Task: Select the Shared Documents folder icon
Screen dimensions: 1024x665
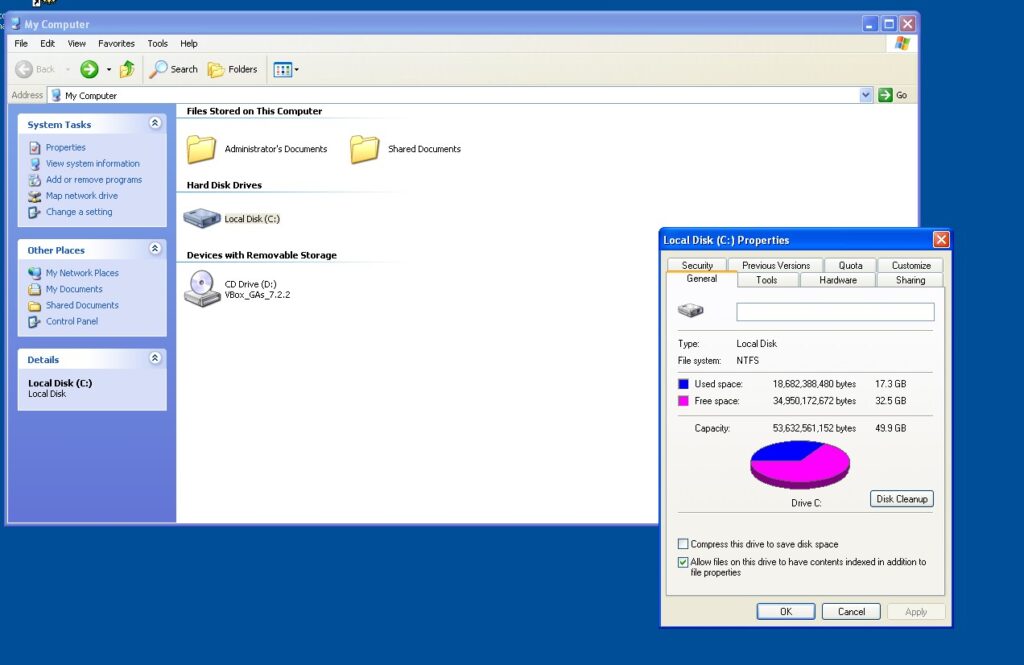Action: [x=365, y=149]
